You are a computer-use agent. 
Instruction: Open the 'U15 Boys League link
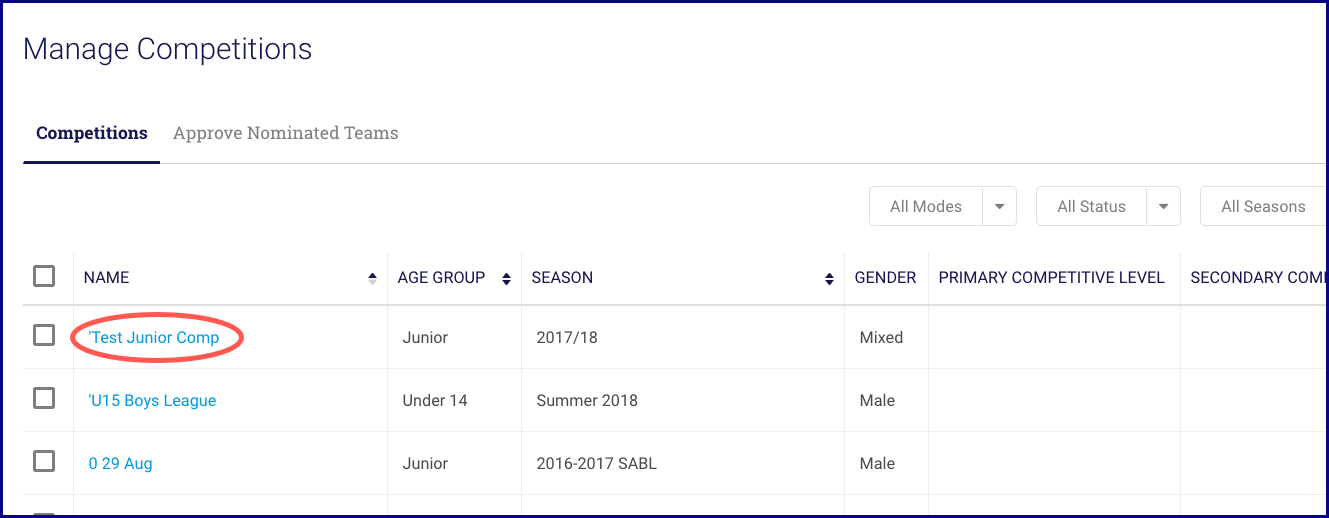point(152,401)
